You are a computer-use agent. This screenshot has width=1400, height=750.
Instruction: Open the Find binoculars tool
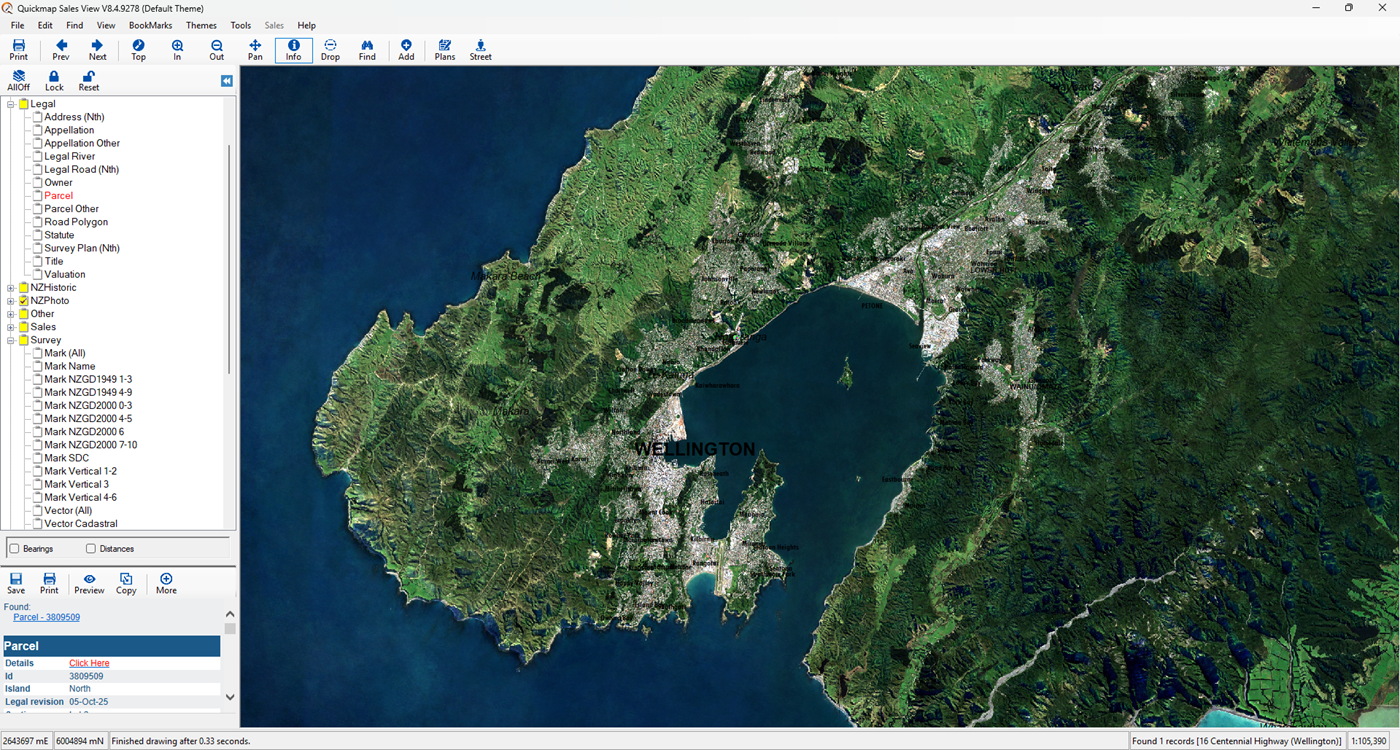367,50
